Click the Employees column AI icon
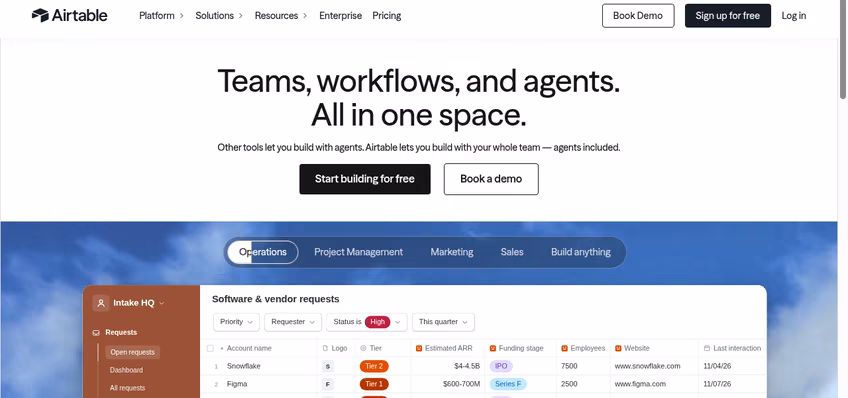848x398 pixels. [x=565, y=348]
